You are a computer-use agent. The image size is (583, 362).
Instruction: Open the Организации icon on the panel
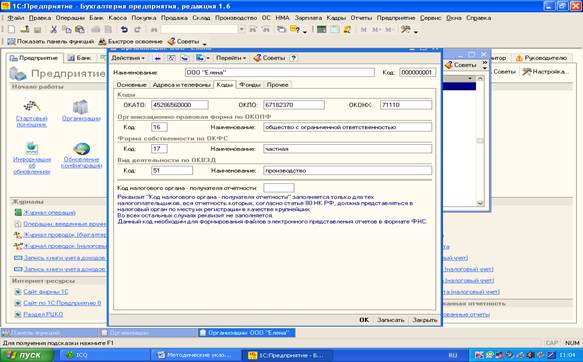(x=81, y=111)
